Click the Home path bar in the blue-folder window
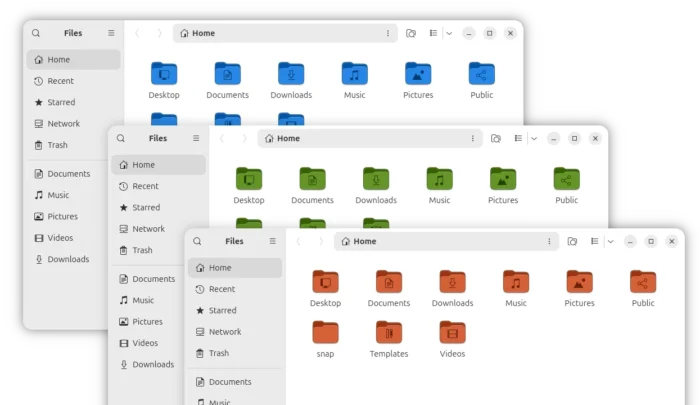The image size is (700, 405). [x=285, y=33]
